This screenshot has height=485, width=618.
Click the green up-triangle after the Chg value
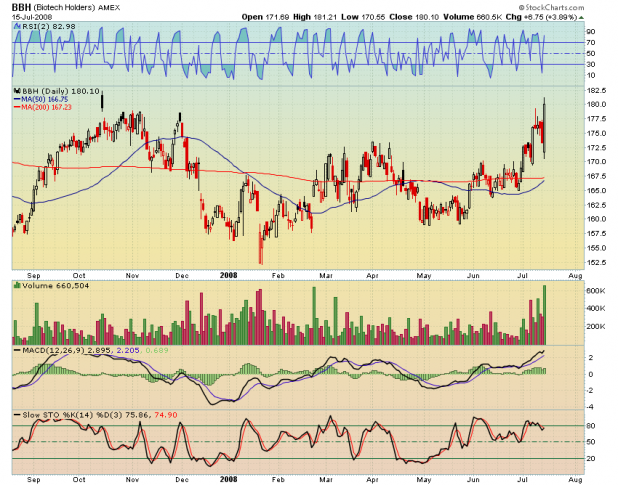click(581, 17)
